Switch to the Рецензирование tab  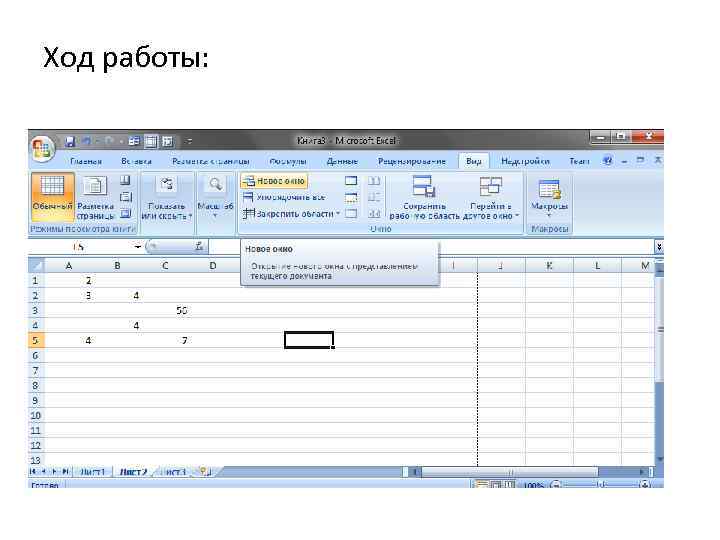411,161
